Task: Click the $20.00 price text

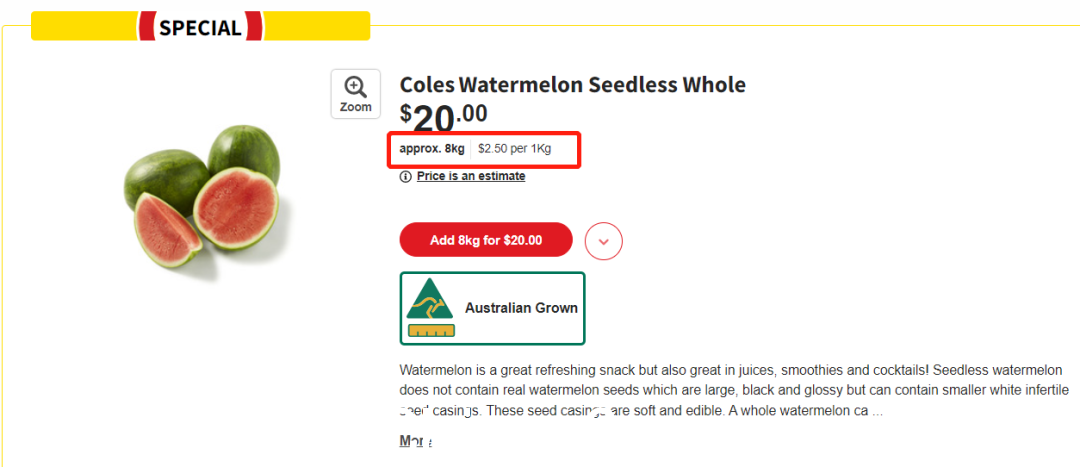Action: [444, 117]
